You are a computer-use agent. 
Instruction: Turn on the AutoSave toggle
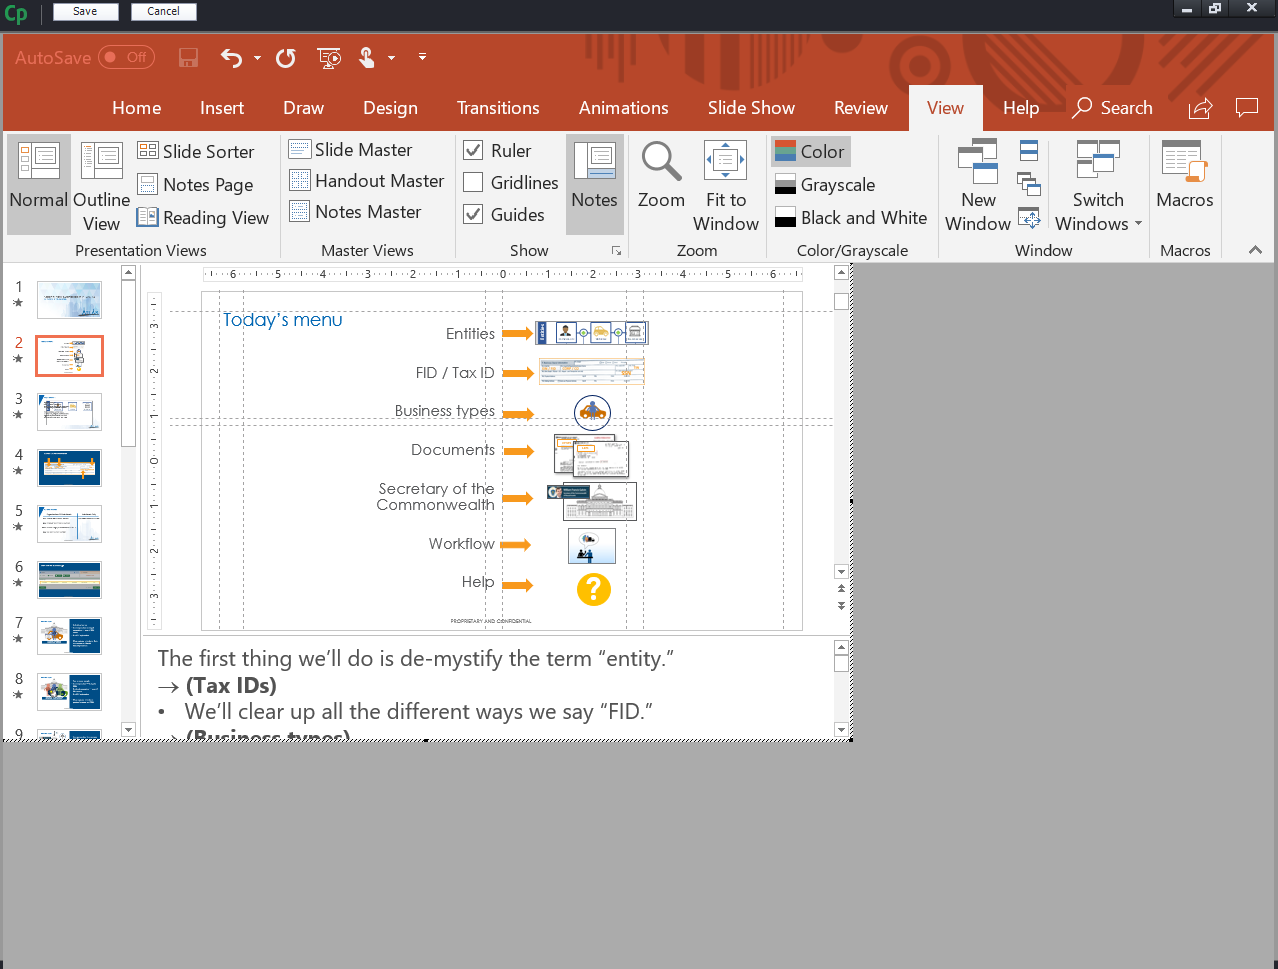[x=125, y=58]
